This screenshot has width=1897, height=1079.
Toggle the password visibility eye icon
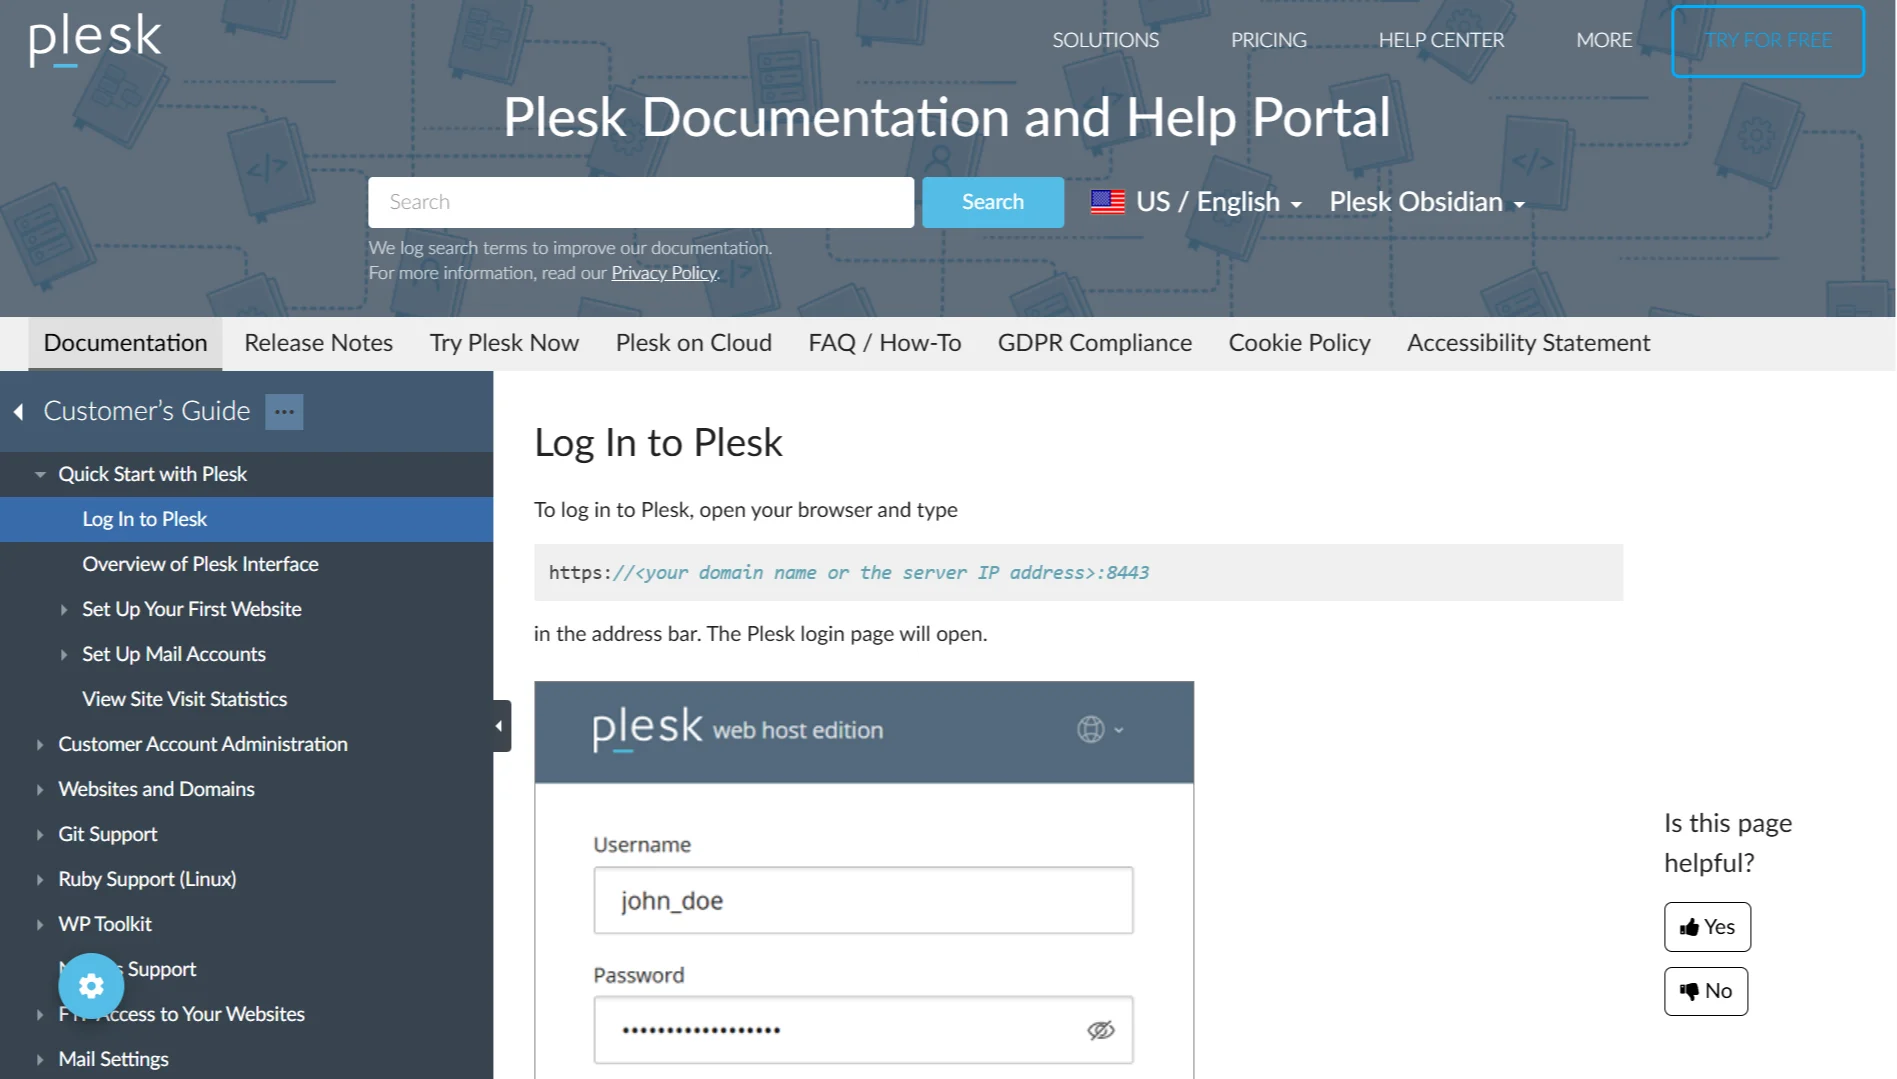tap(1100, 1030)
